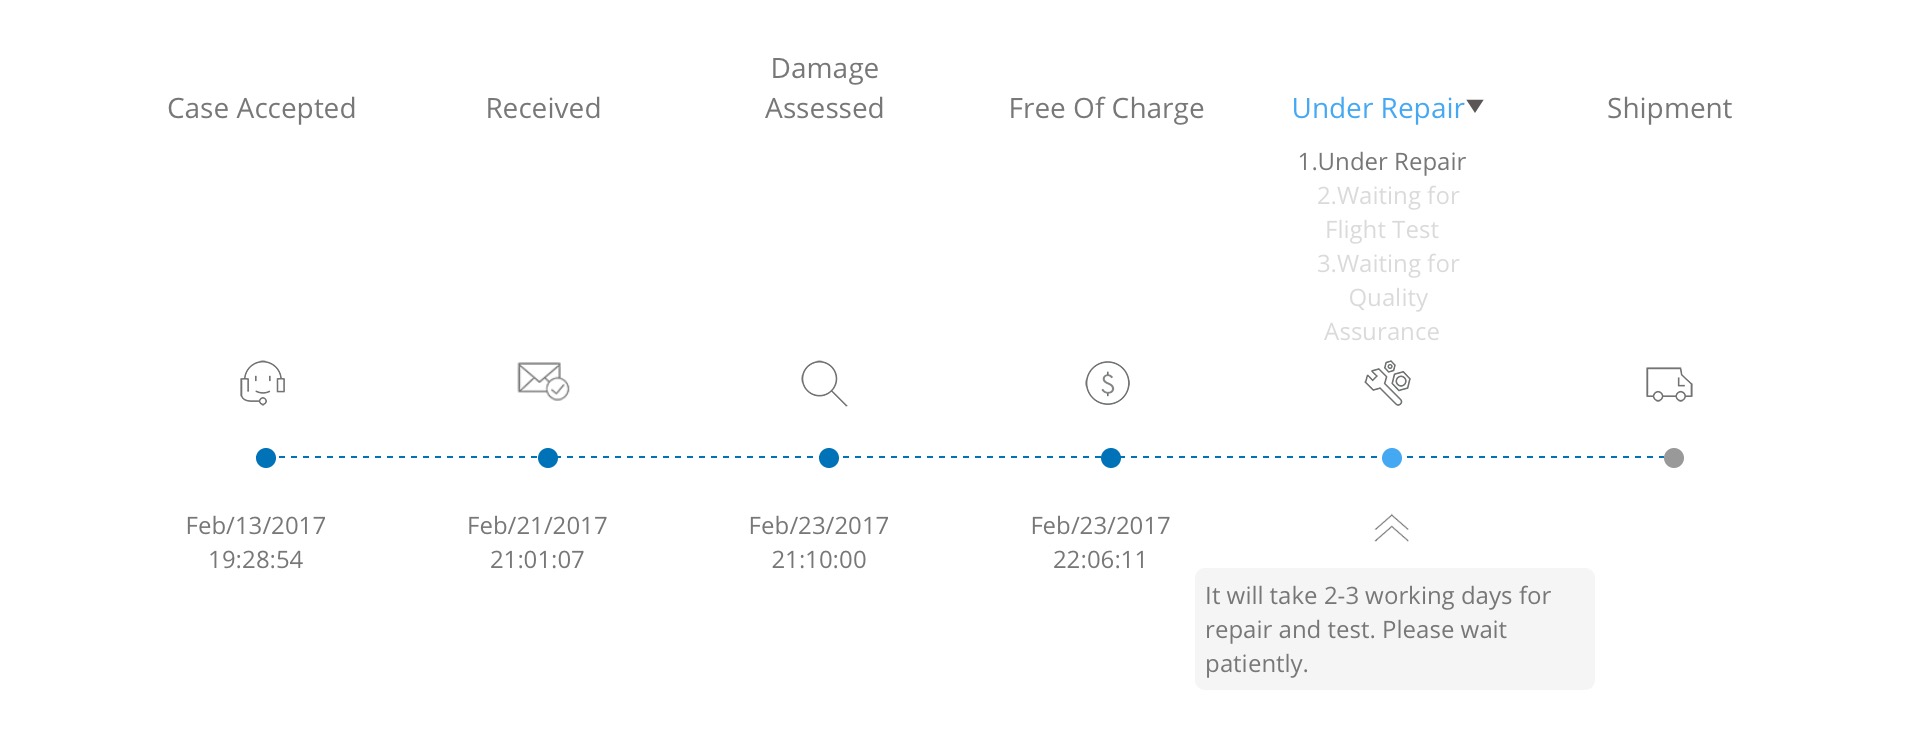Click the Free Of Charge stage label
This screenshot has width=1926, height=739.
[x=1106, y=108]
